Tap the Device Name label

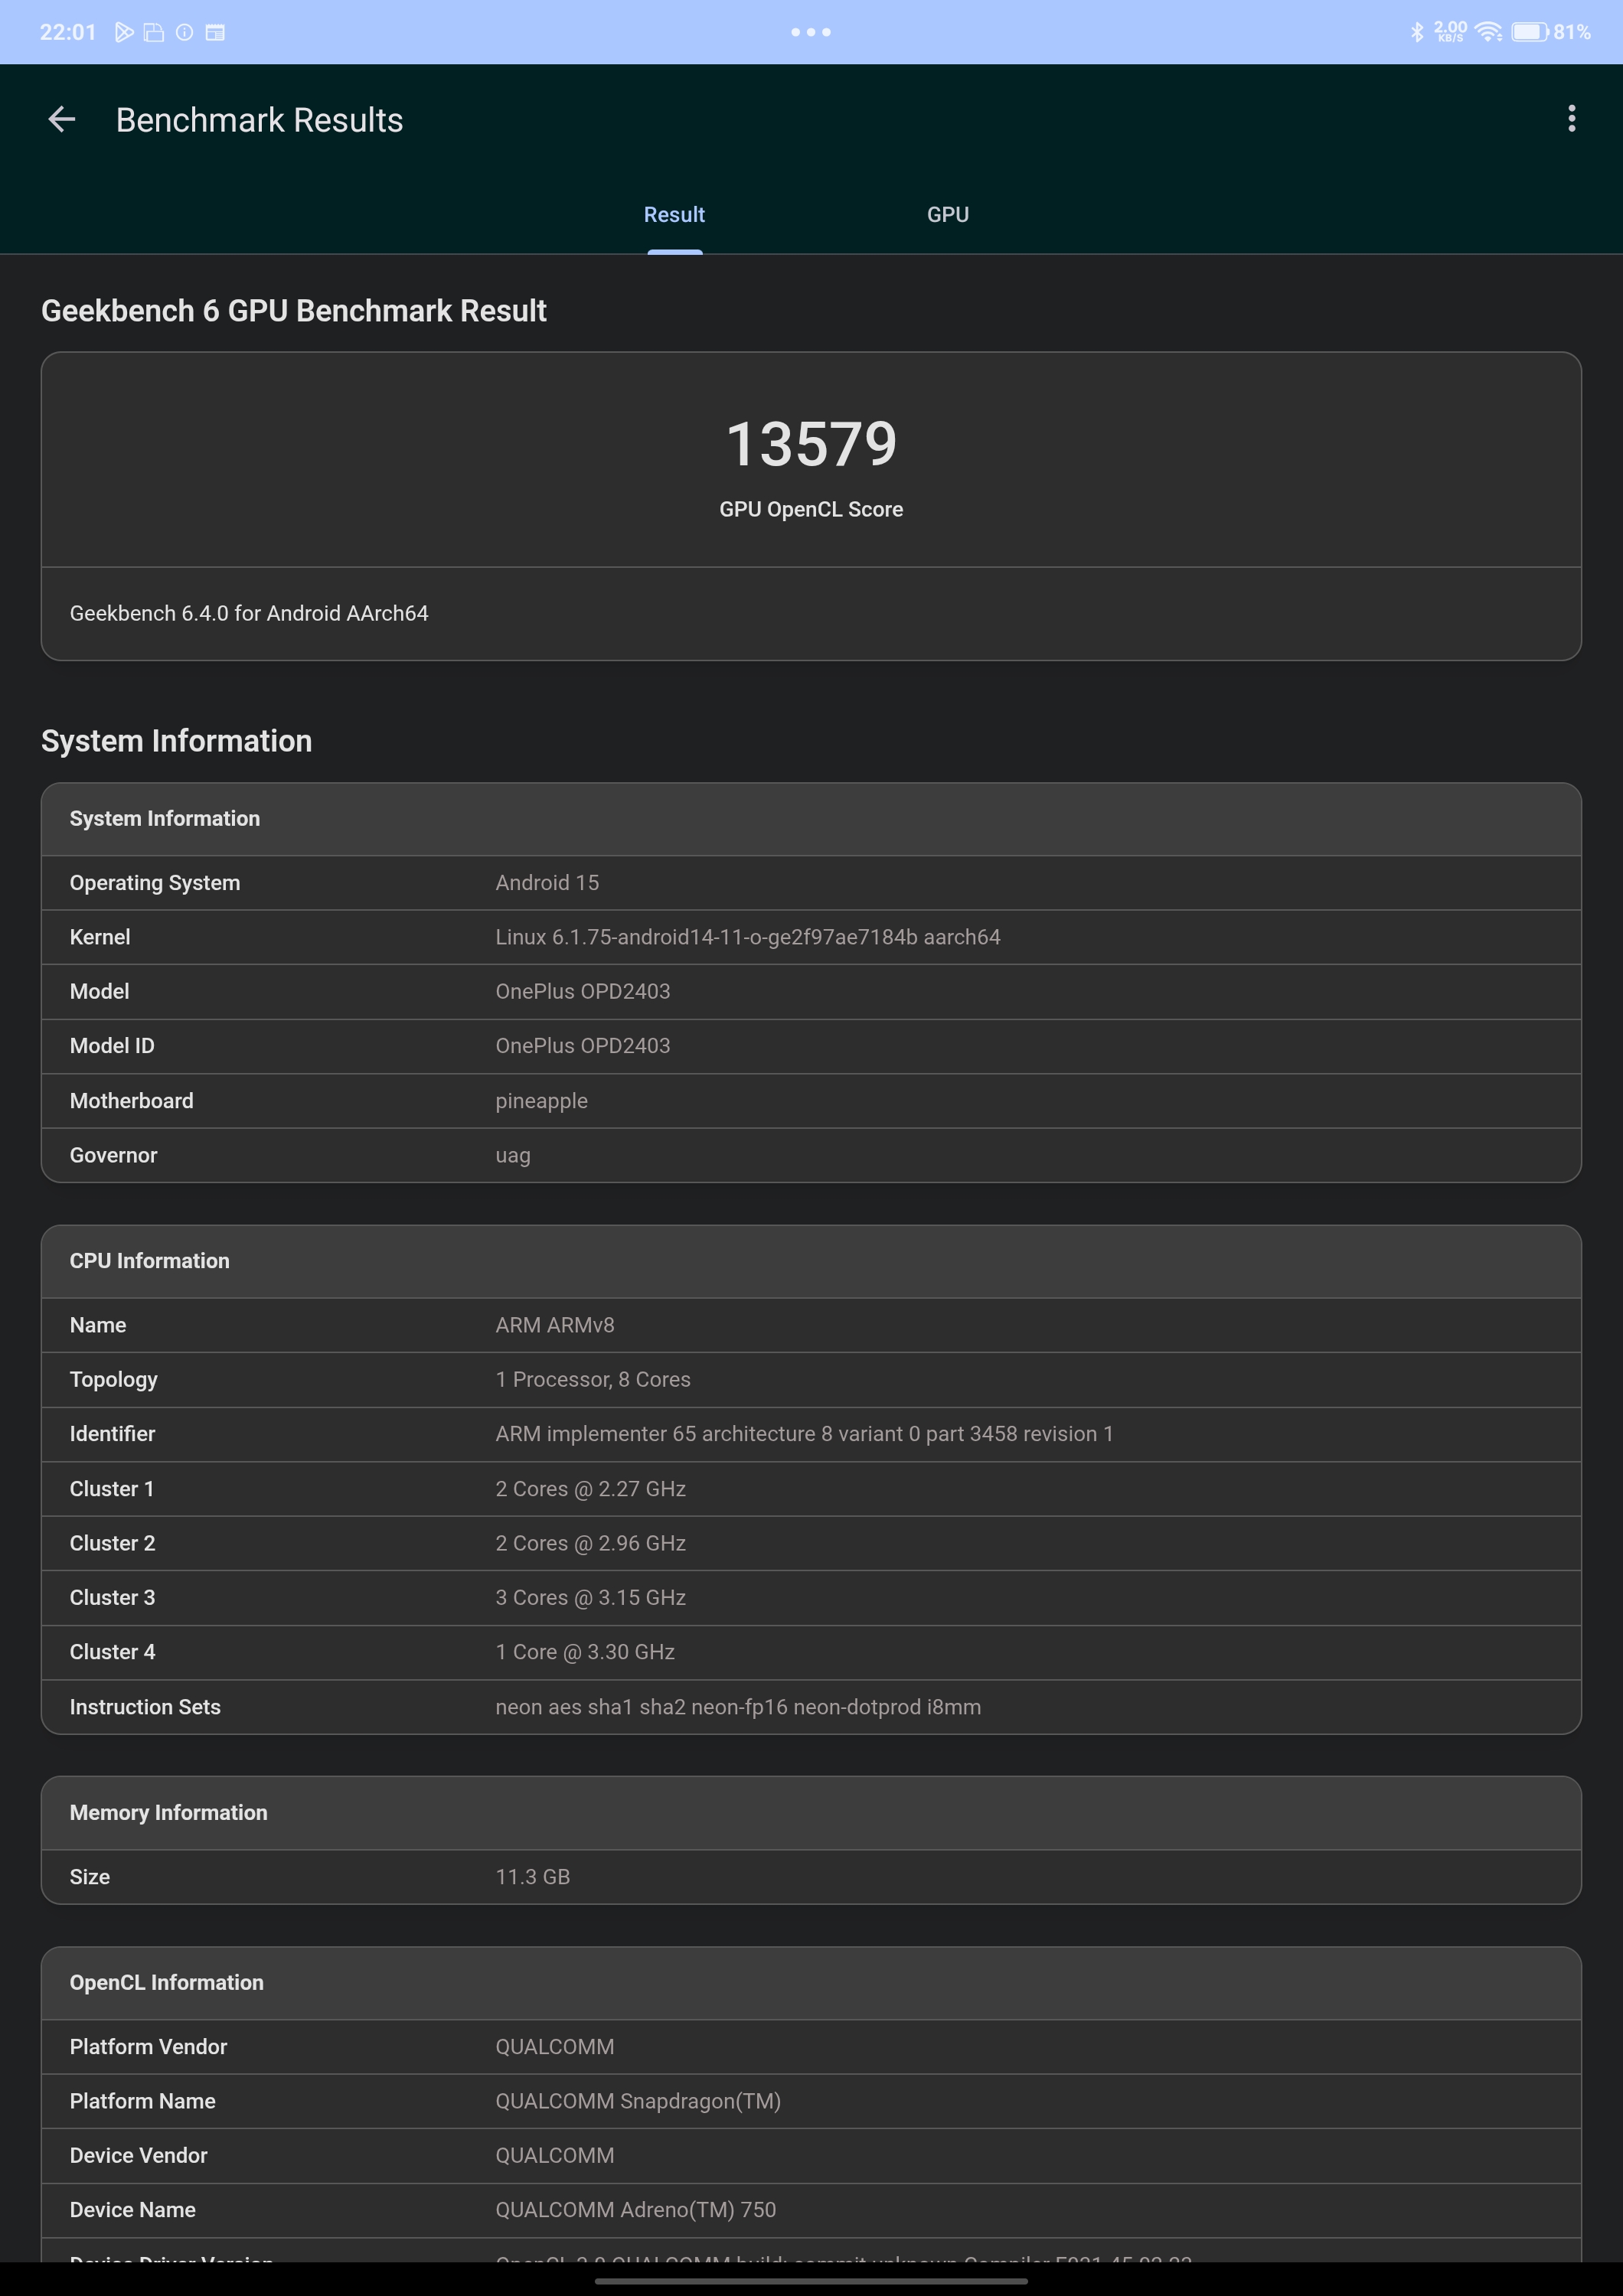click(133, 2210)
